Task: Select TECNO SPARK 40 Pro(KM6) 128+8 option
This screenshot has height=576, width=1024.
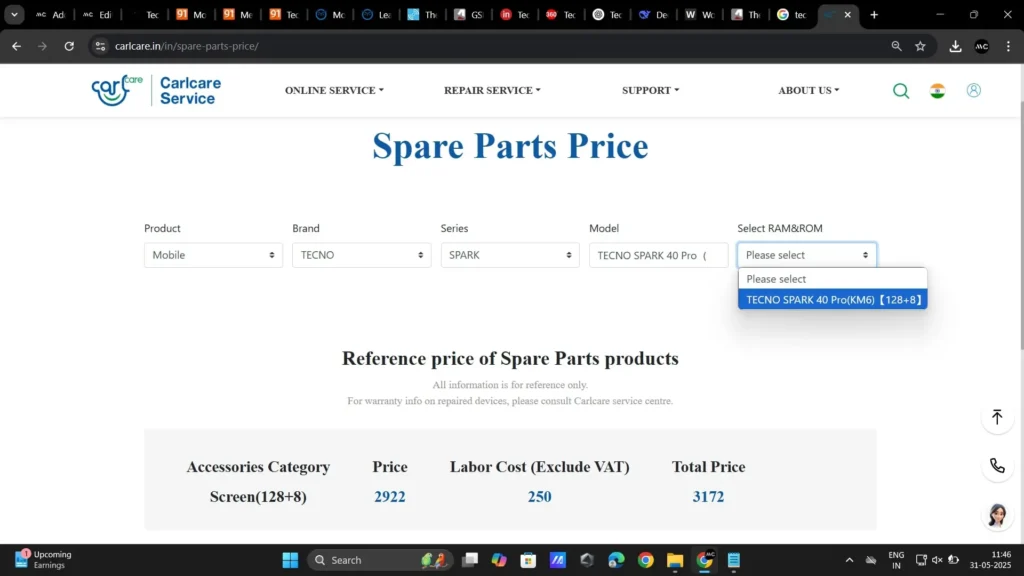Action: 833,300
